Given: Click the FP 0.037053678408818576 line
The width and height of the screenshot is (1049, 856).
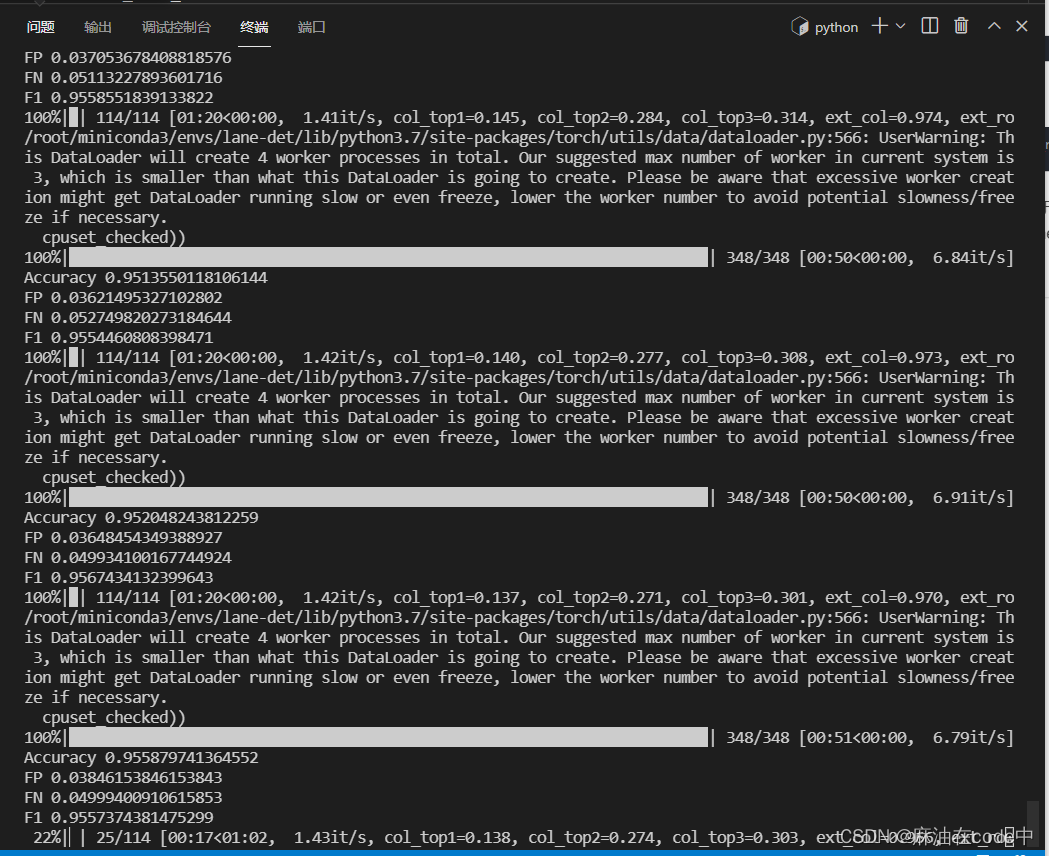Looking at the screenshot, I should [128, 58].
